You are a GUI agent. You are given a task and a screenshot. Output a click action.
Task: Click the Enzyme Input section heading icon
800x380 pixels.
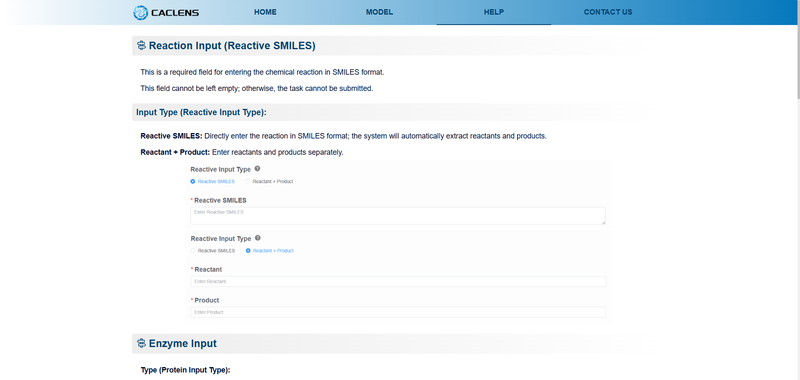tap(141, 343)
